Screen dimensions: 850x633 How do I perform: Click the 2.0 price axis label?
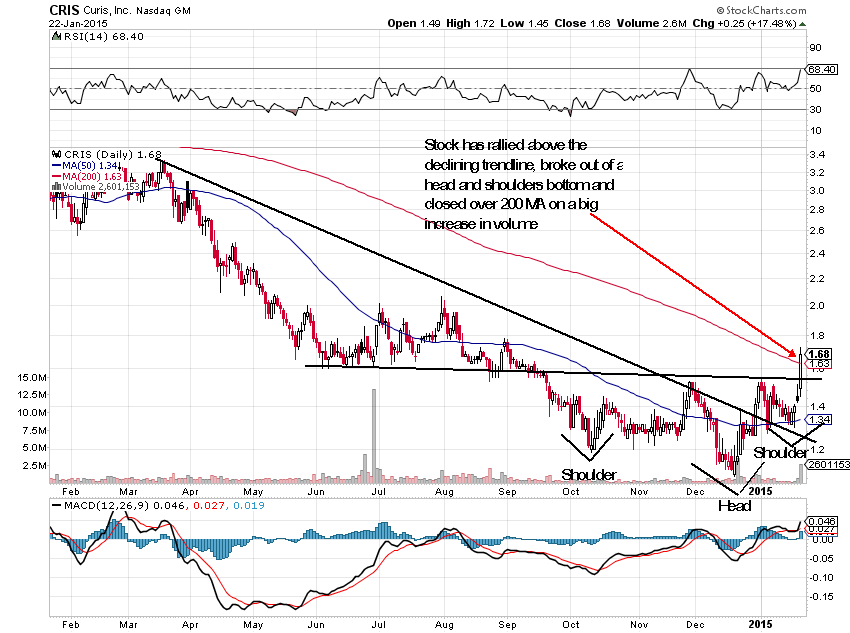(x=816, y=306)
